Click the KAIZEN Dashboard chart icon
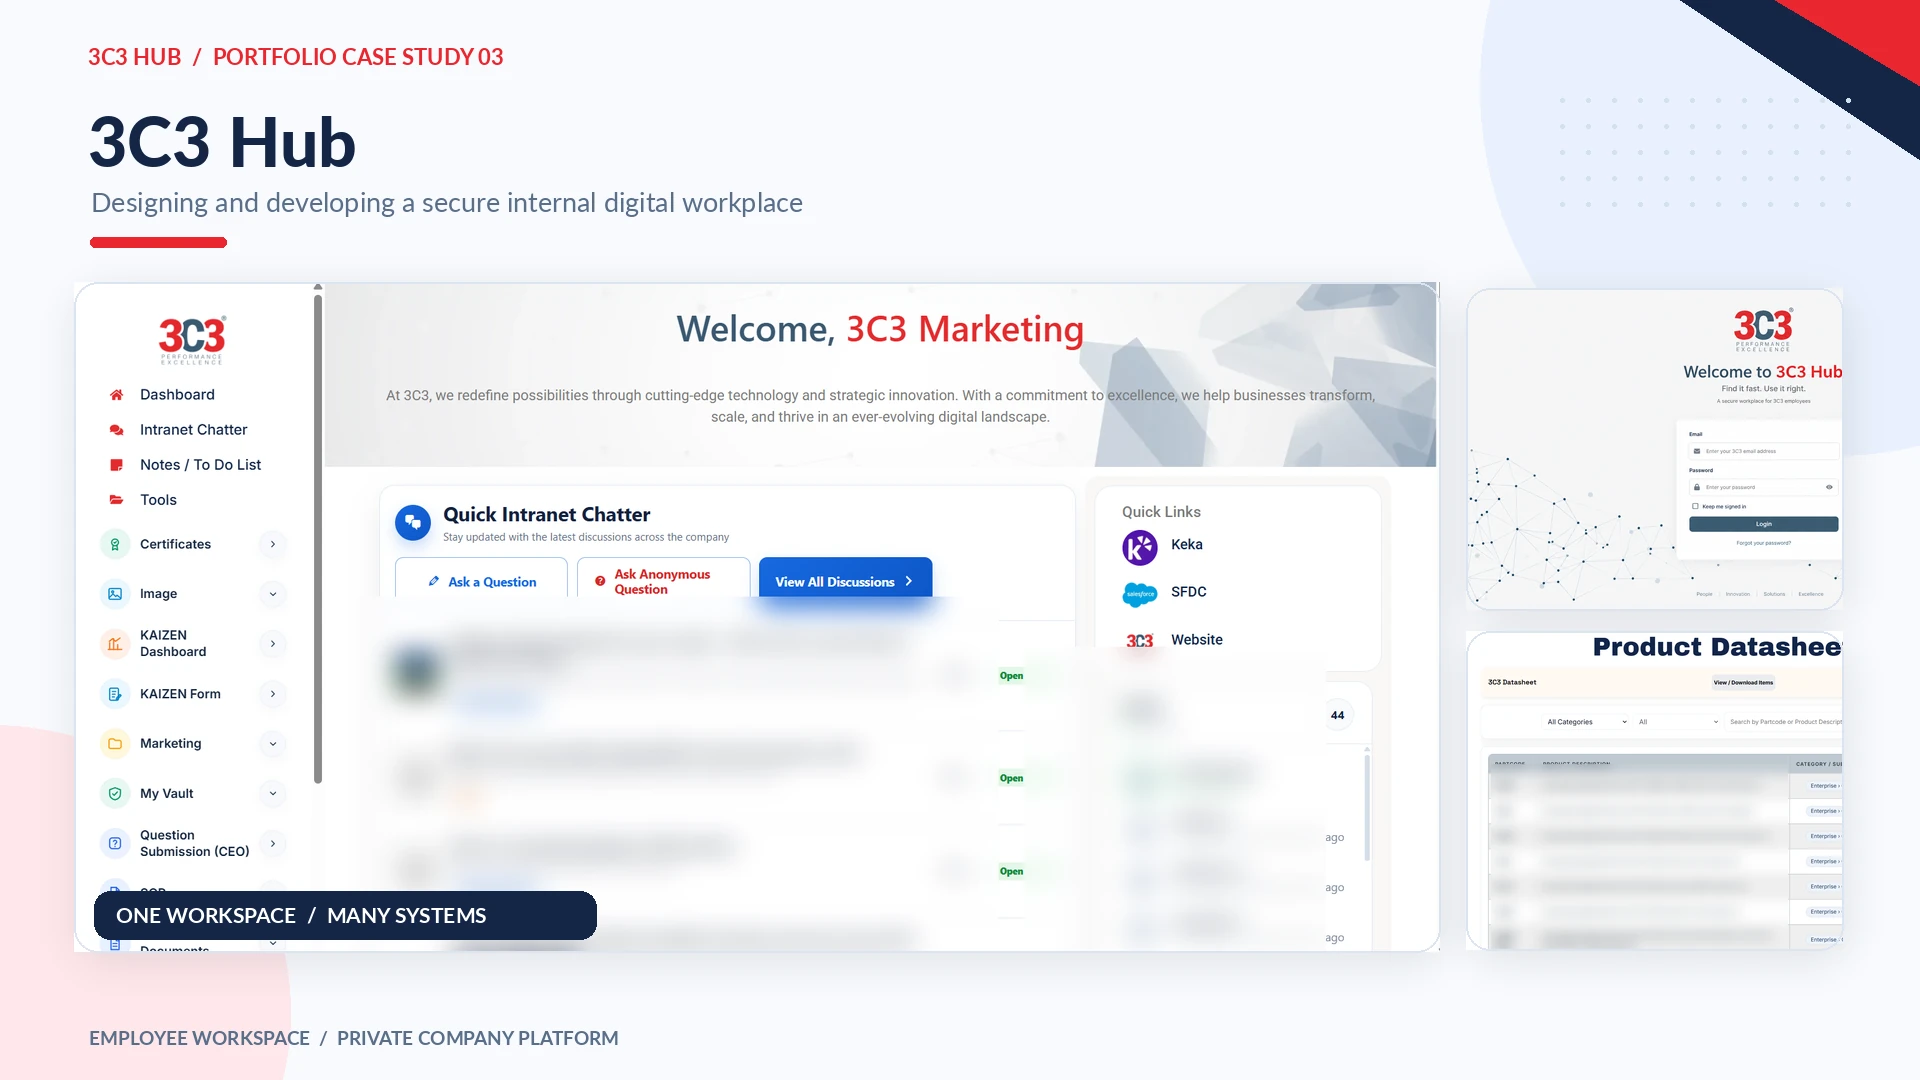This screenshot has height=1080, width=1920. tap(115, 644)
